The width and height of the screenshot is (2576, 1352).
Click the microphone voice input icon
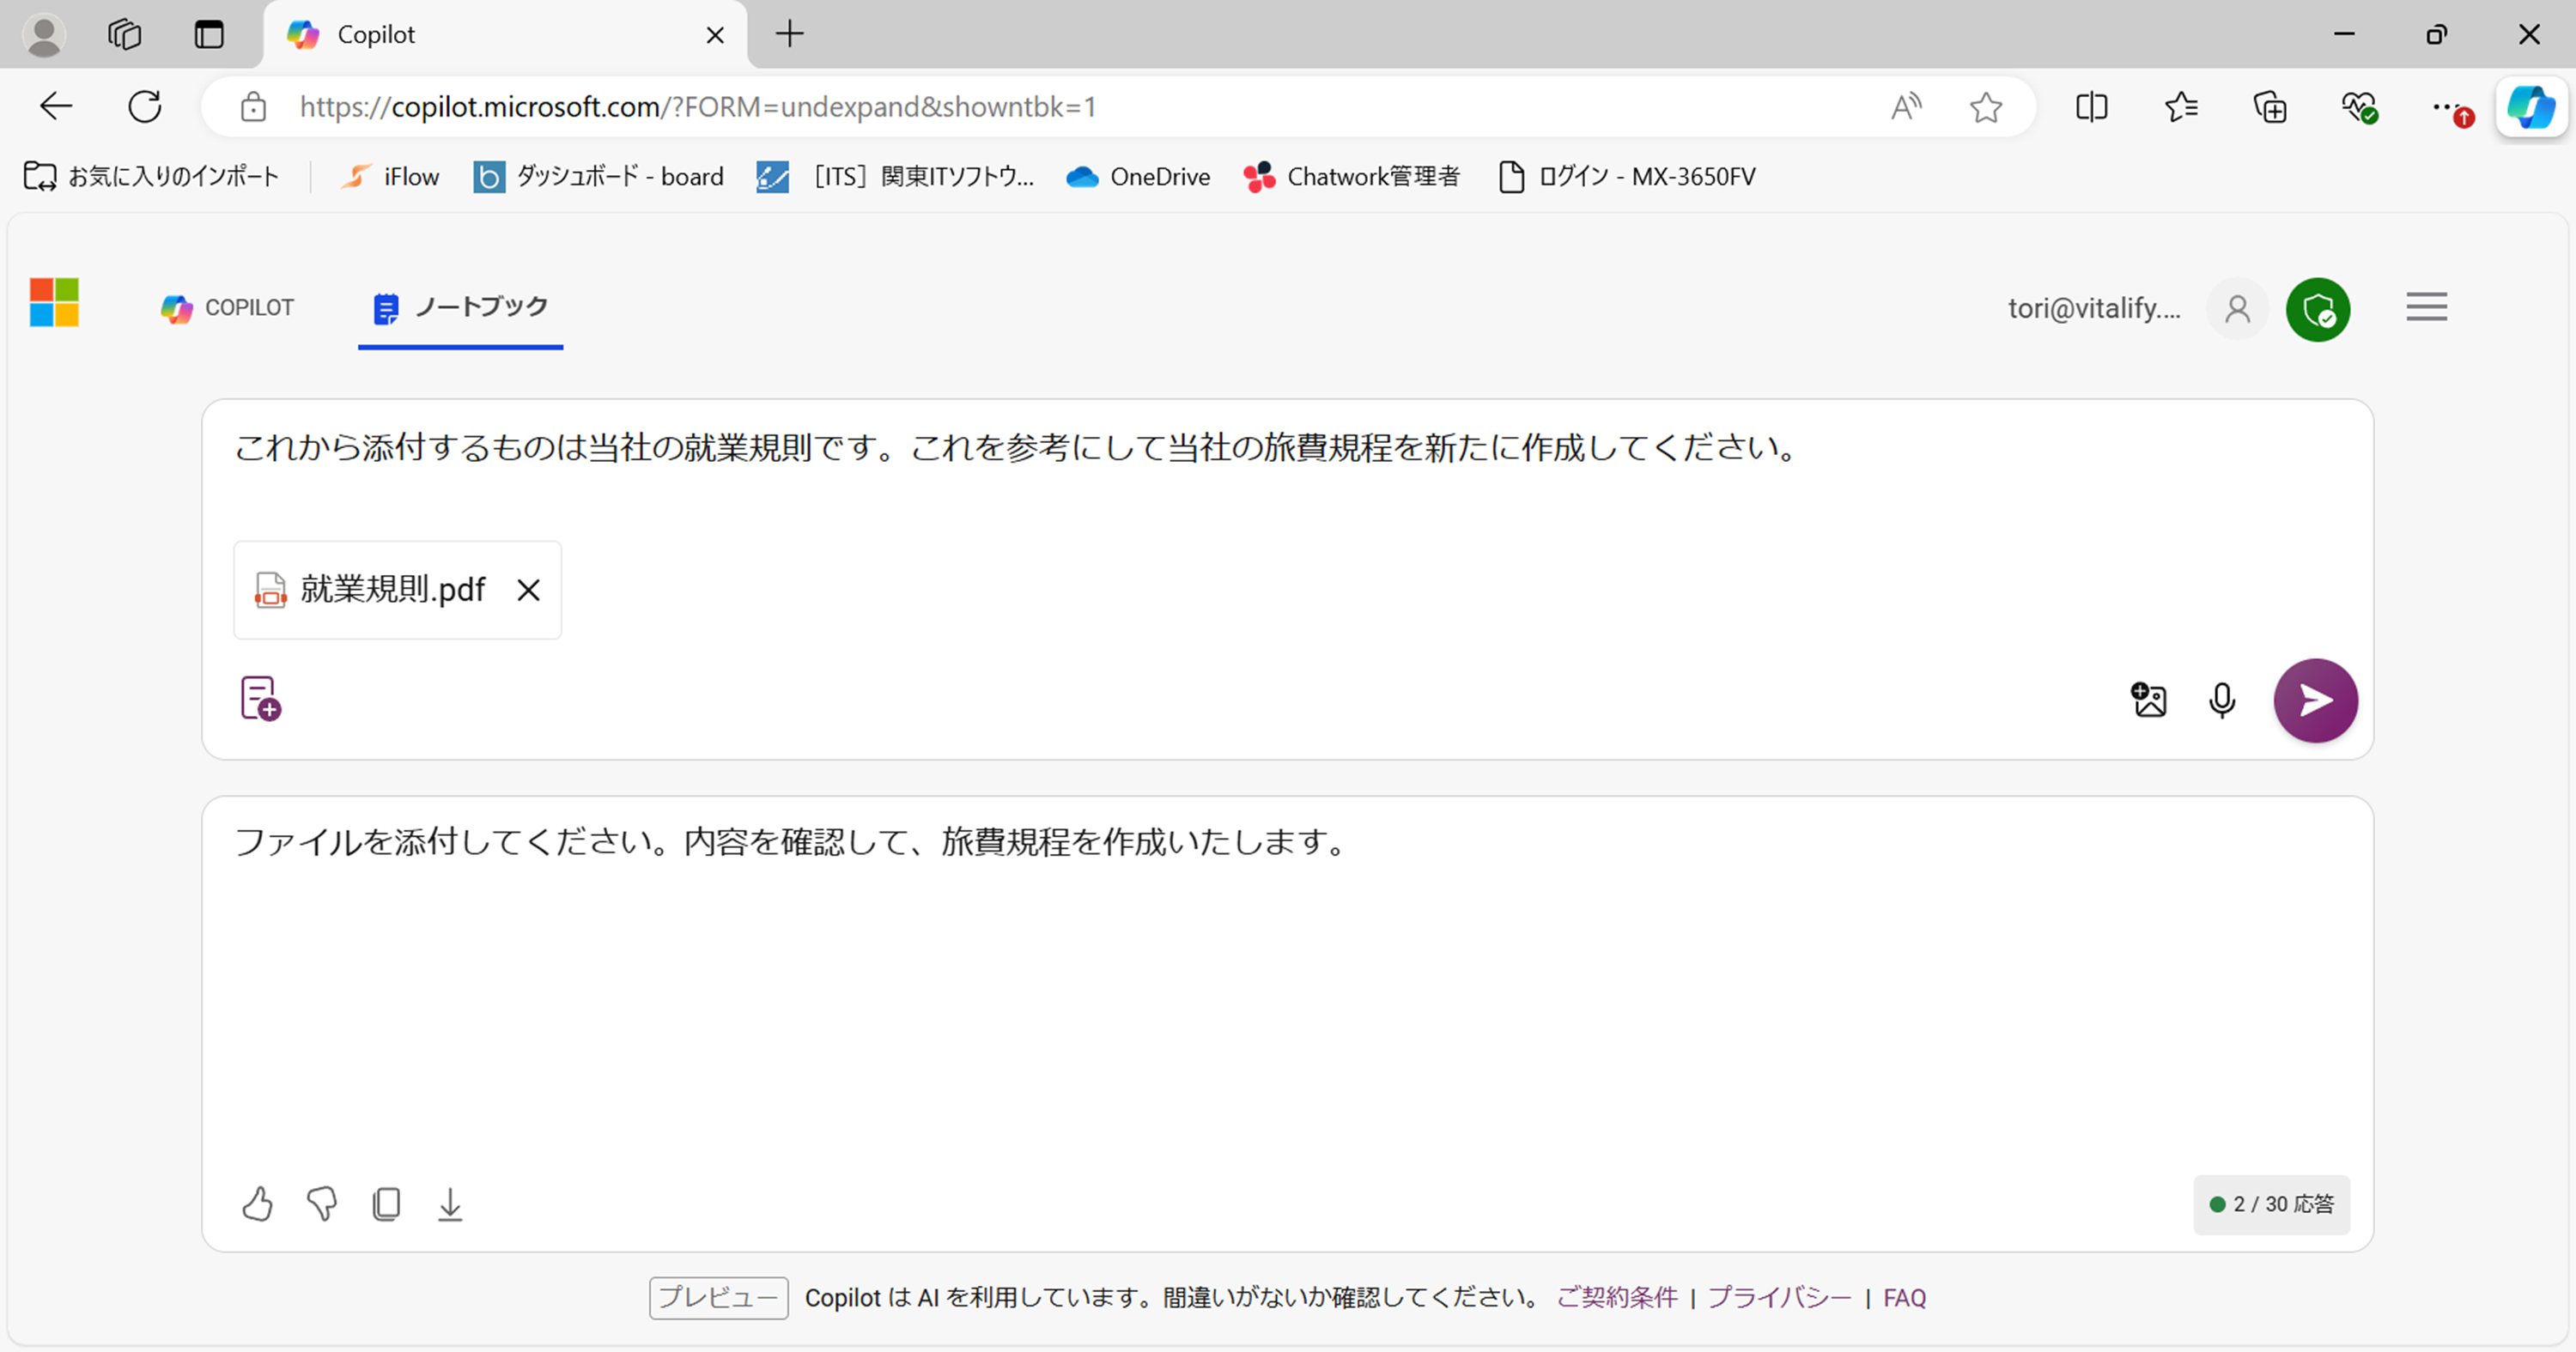[2222, 700]
